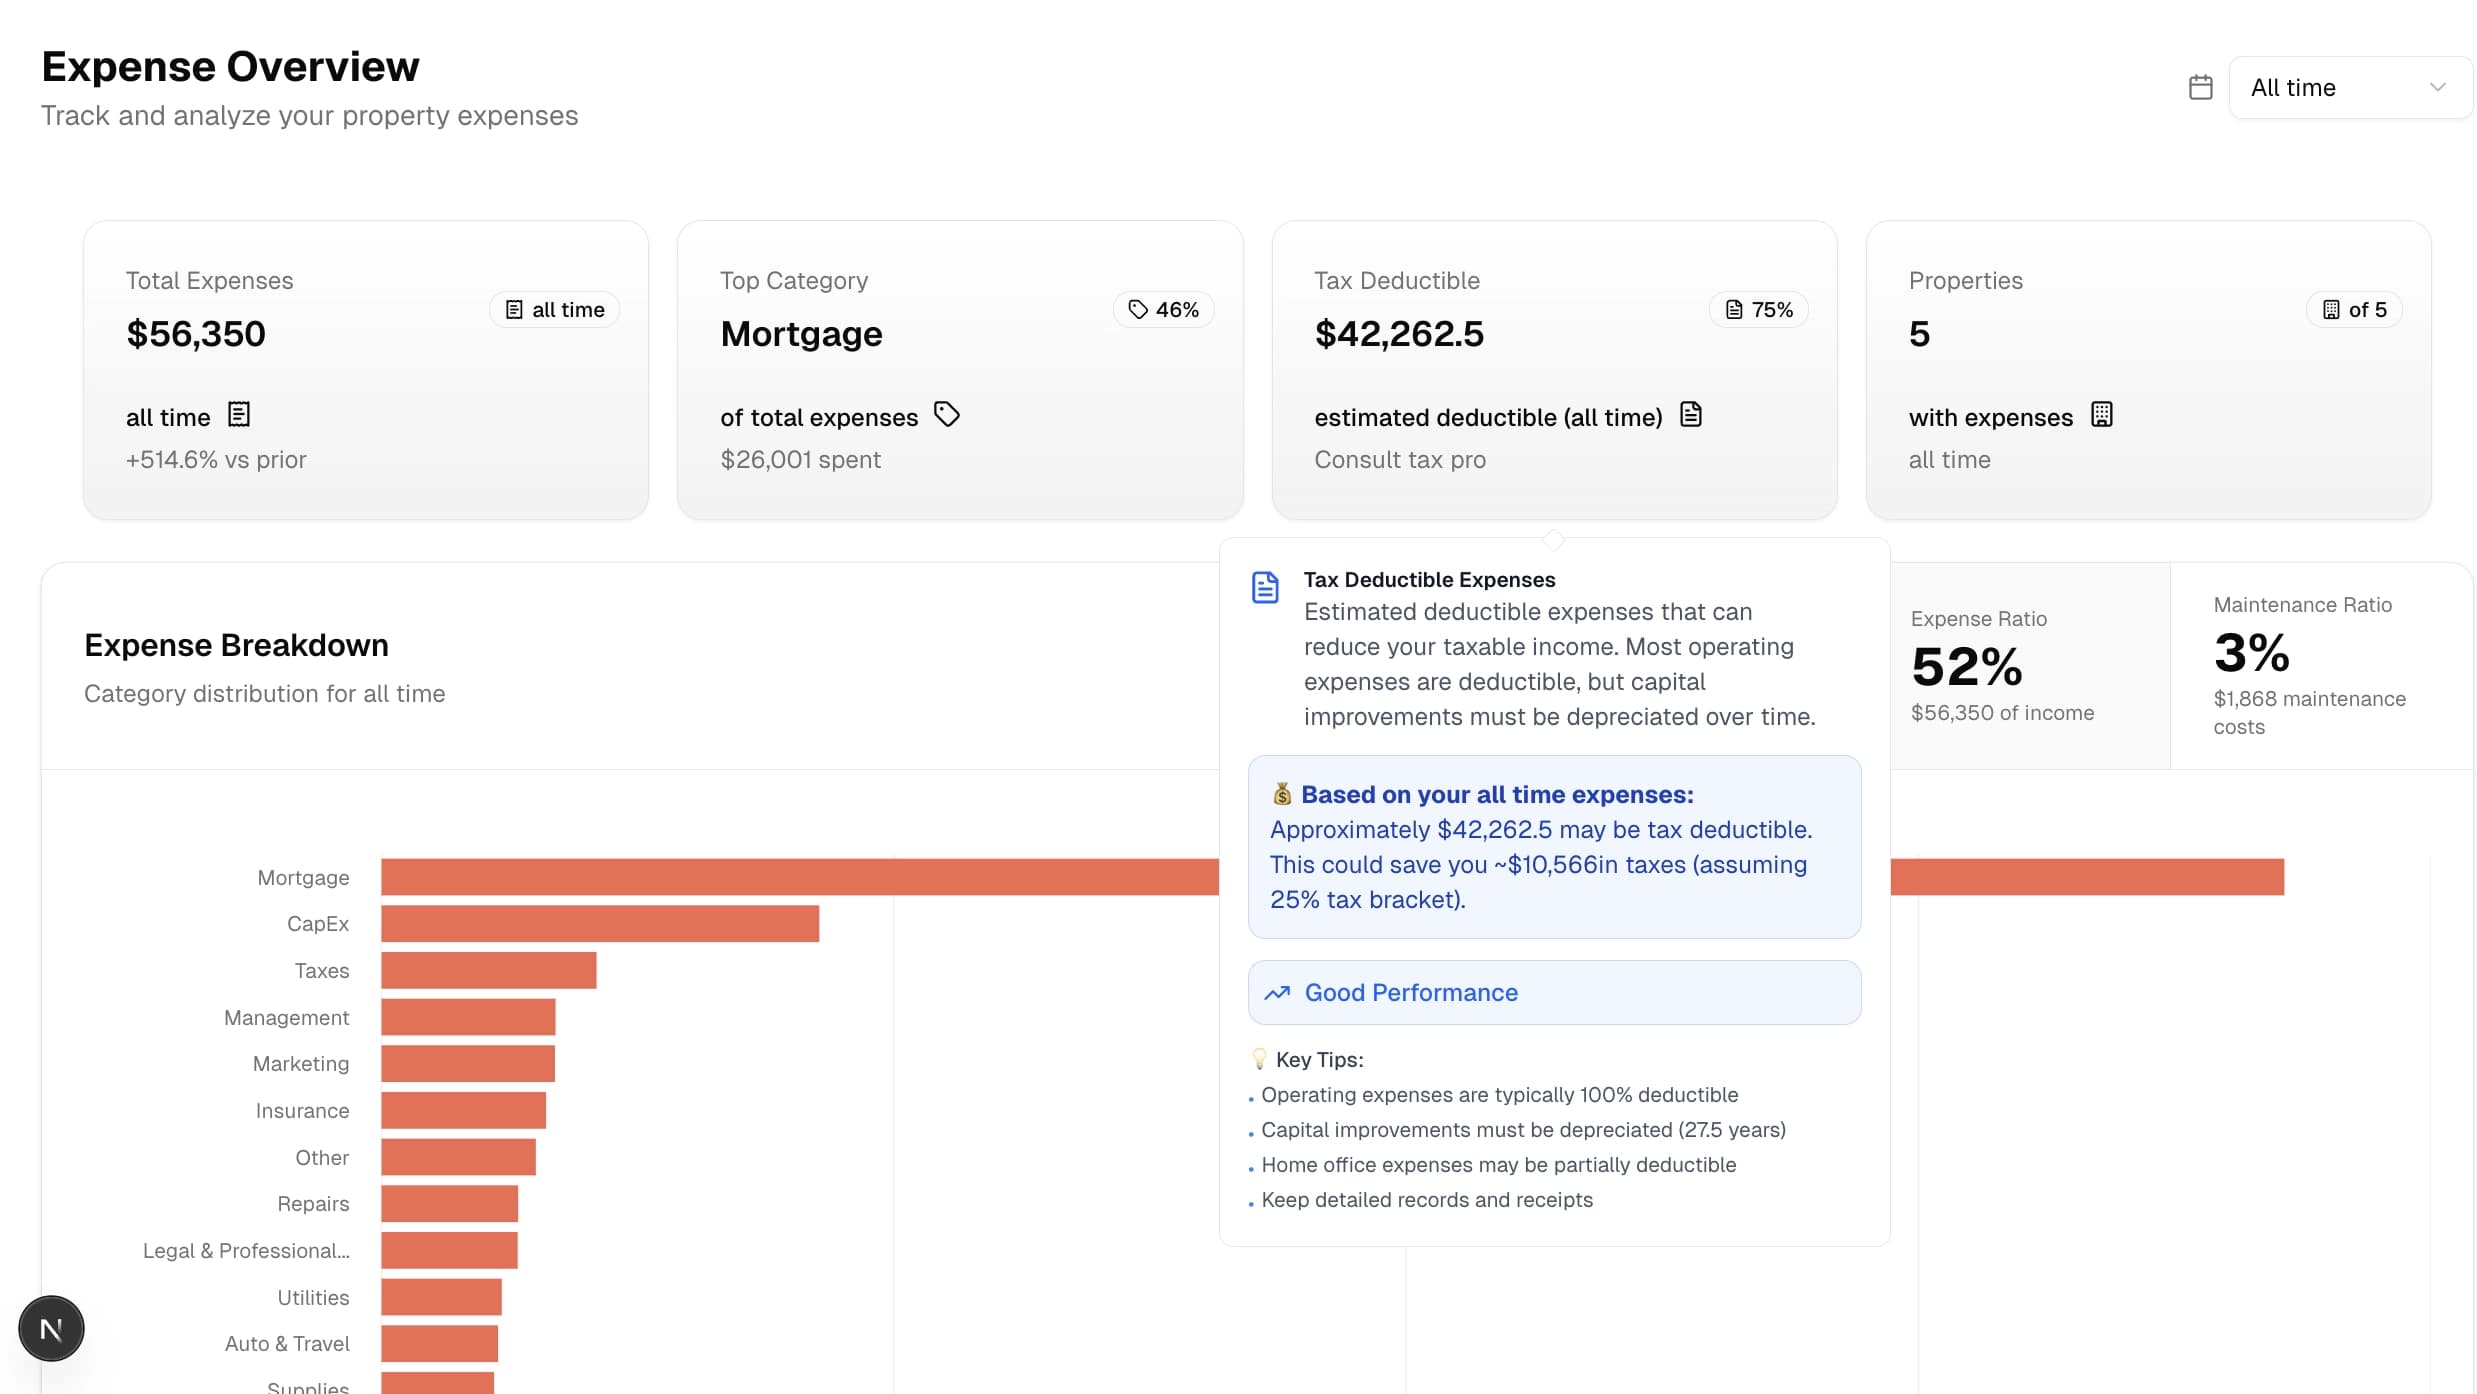2477x1394 pixels.
Task: Click the 46% badge on the Top Category card
Action: pos(1163,309)
